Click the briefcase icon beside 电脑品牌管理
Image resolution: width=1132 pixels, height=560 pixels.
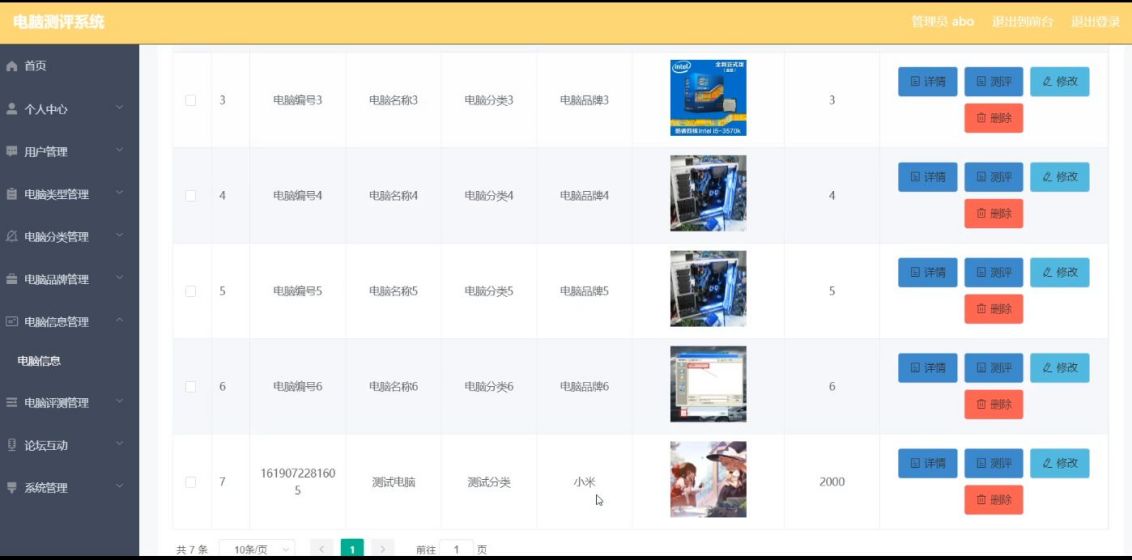pyautogui.click(x=11, y=279)
